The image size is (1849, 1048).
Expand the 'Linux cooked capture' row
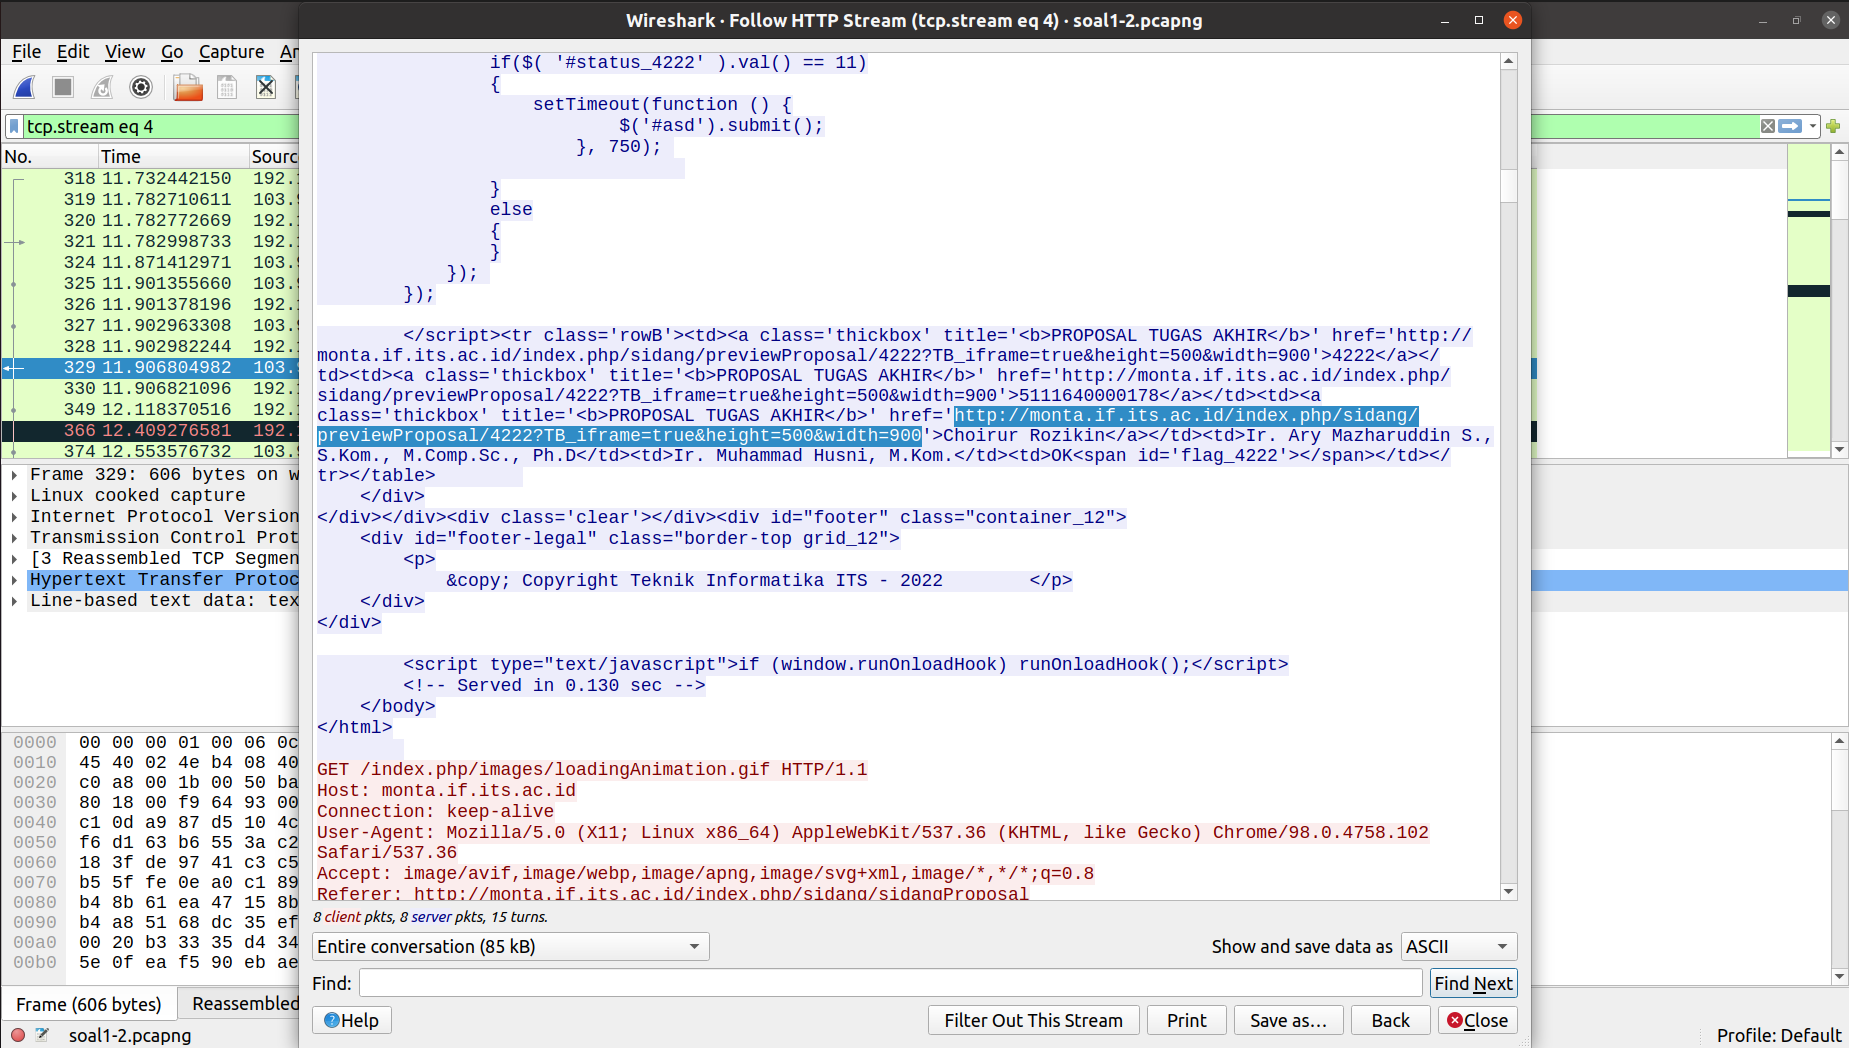pyautogui.click(x=14, y=496)
